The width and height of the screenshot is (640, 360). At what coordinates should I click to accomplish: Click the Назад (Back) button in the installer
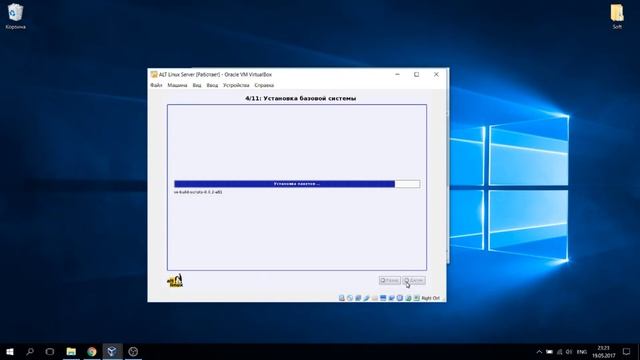pos(389,280)
